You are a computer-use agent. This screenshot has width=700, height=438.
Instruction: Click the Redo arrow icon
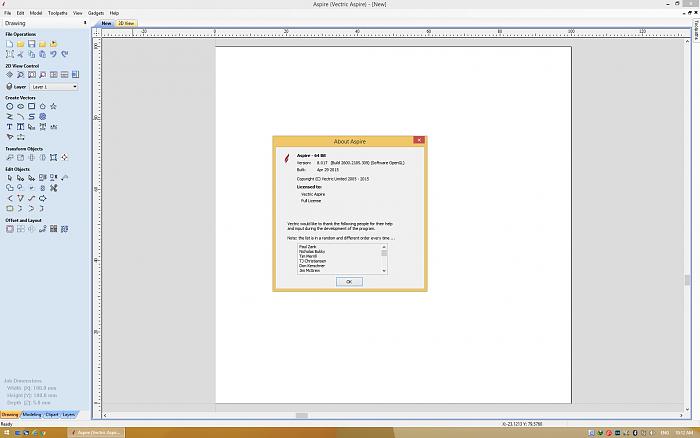64,54
